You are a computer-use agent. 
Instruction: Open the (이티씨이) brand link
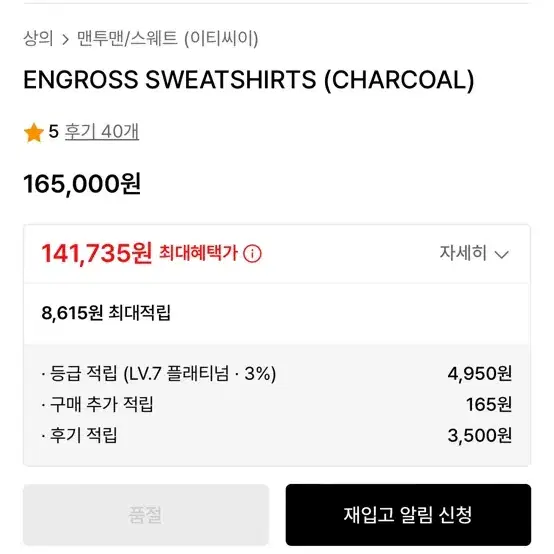(x=222, y=39)
